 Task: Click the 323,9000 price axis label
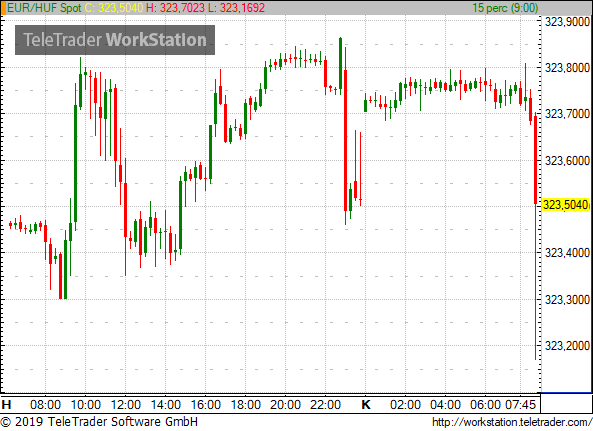point(567,22)
